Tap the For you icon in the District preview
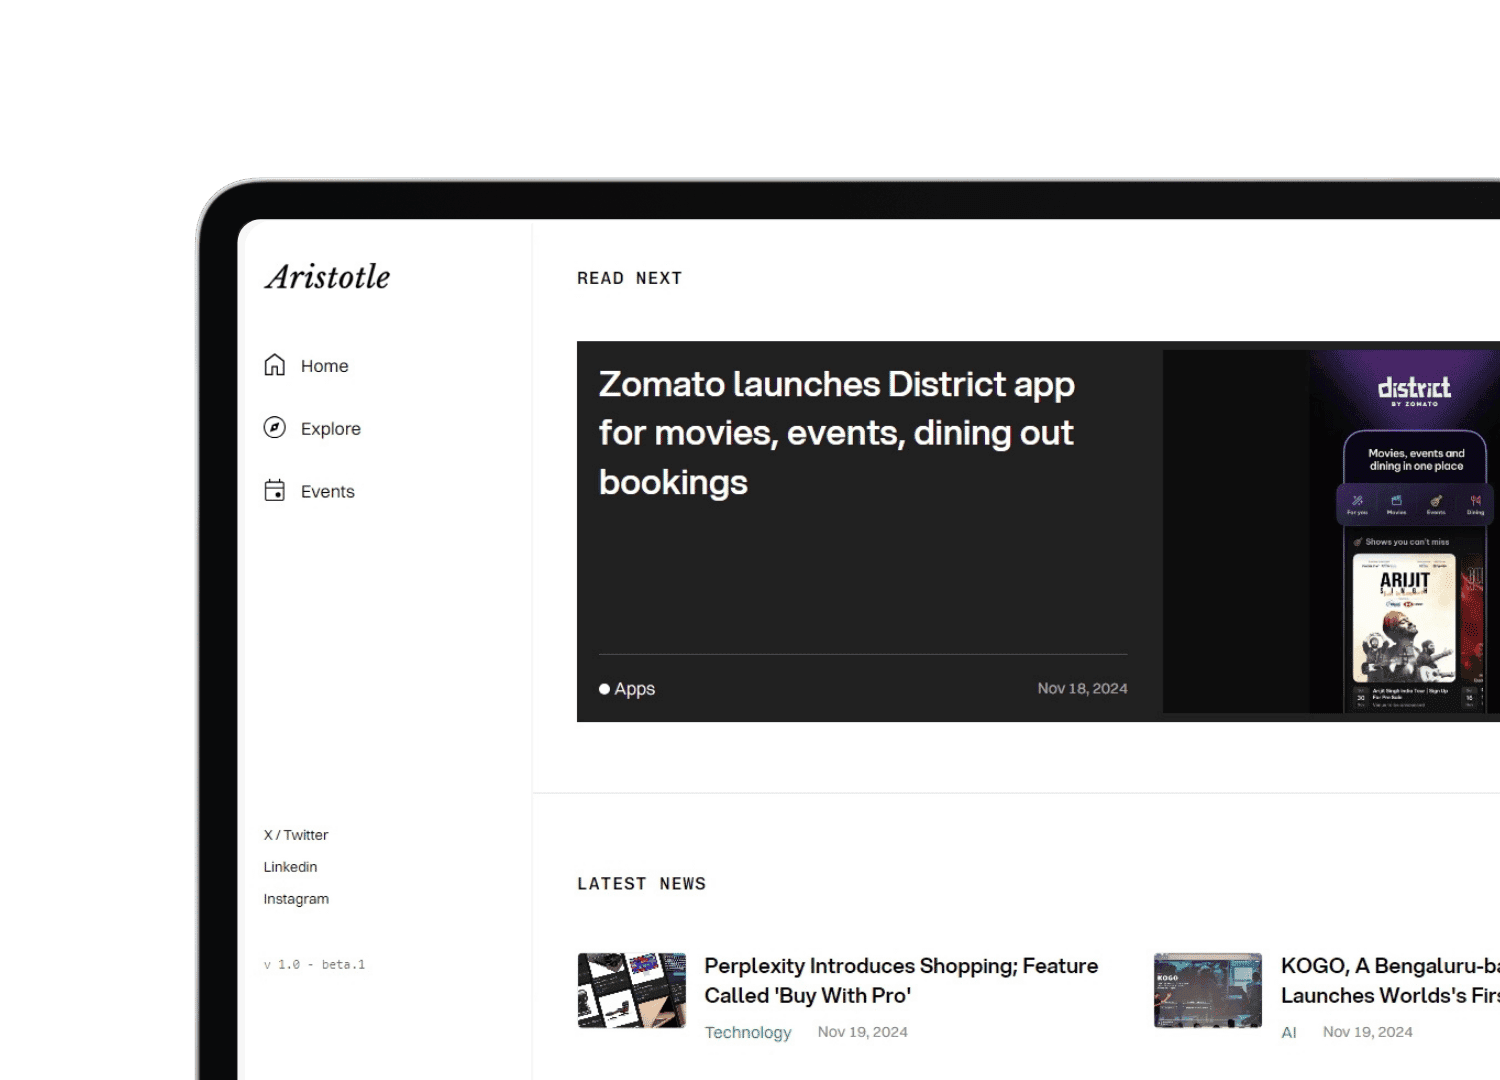The width and height of the screenshot is (1500, 1080). [x=1357, y=503]
